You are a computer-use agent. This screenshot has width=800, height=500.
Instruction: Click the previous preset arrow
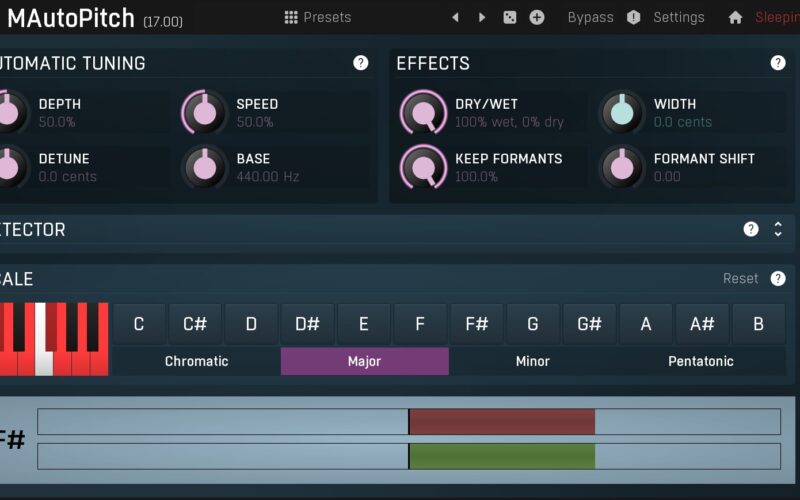pos(456,17)
